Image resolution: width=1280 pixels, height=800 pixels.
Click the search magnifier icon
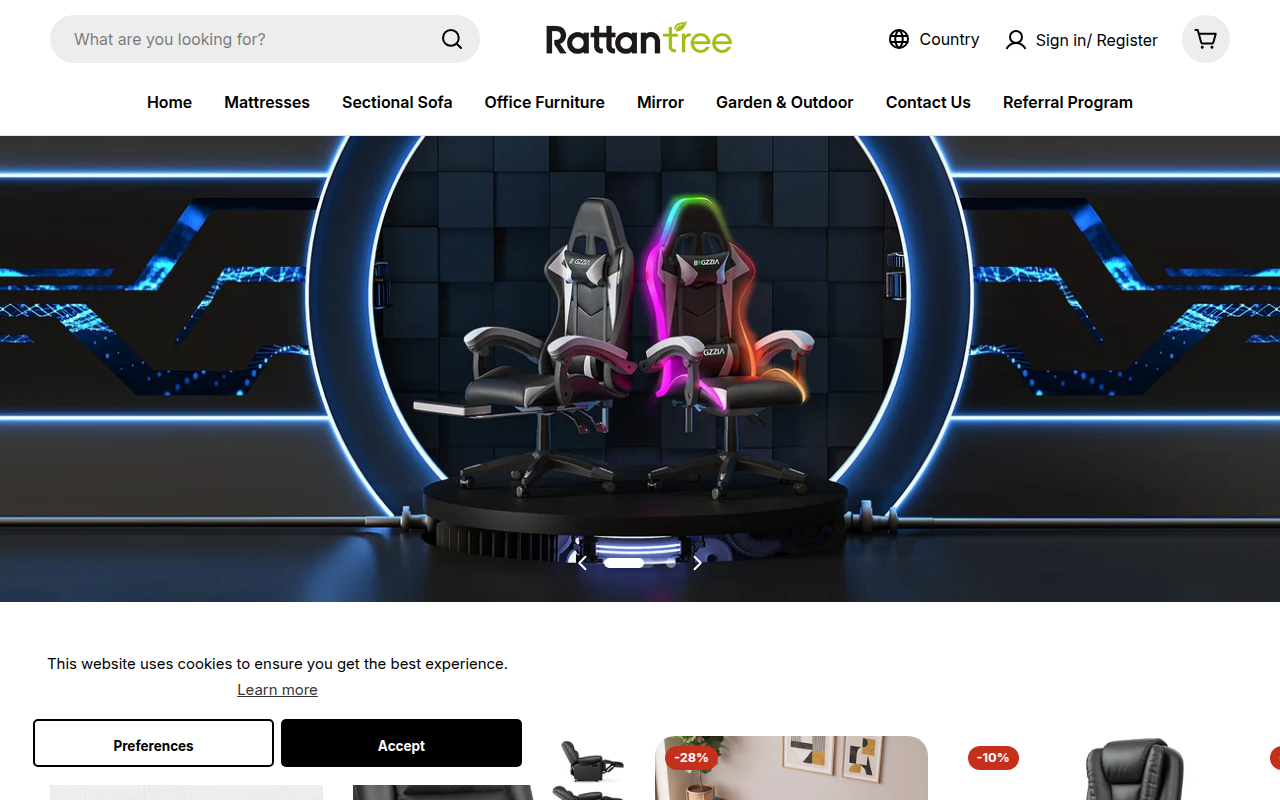452,39
